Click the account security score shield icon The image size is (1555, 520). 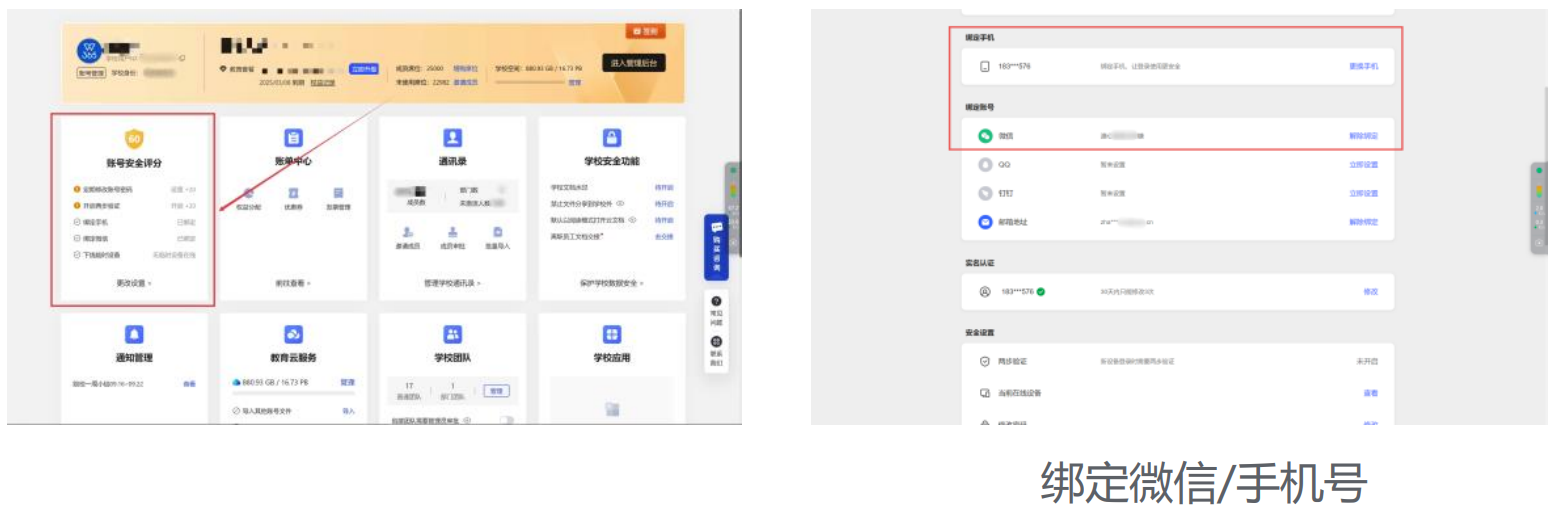(x=134, y=138)
